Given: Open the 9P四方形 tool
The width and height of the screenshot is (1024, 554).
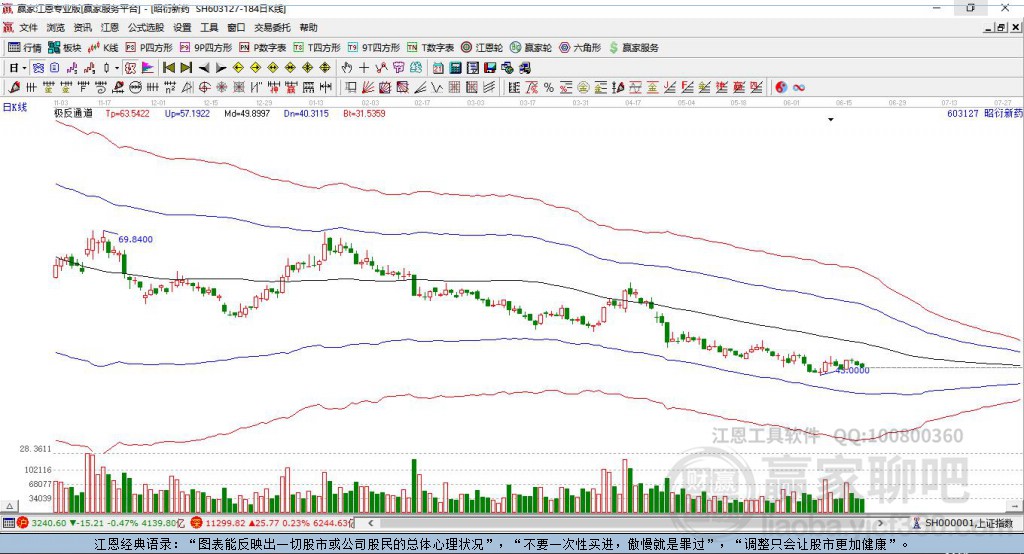Looking at the screenshot, I should (x=206, y=48).
